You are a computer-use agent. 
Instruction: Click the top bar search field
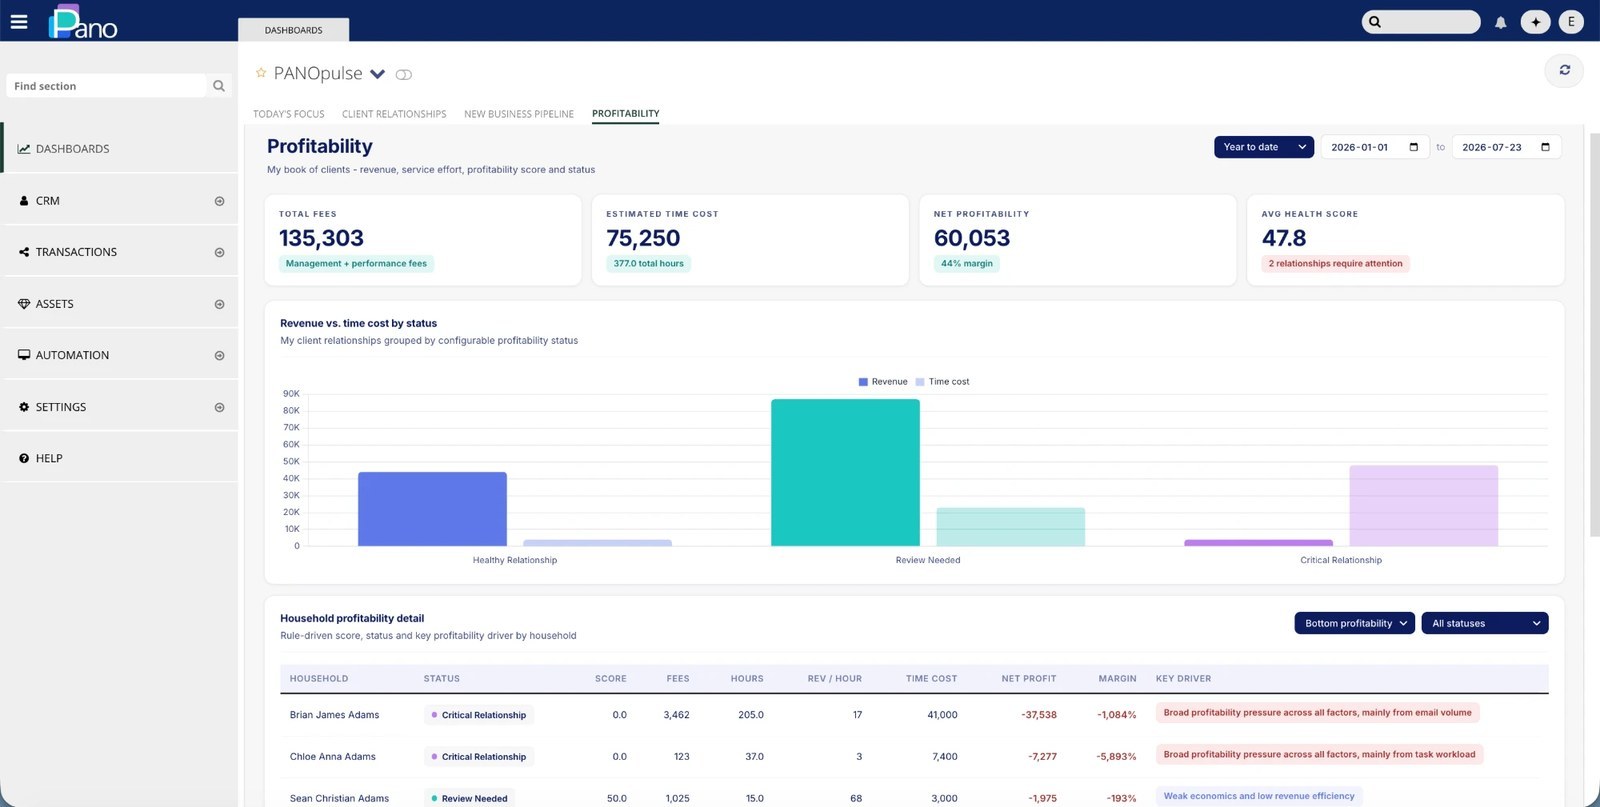(1421, 22)
